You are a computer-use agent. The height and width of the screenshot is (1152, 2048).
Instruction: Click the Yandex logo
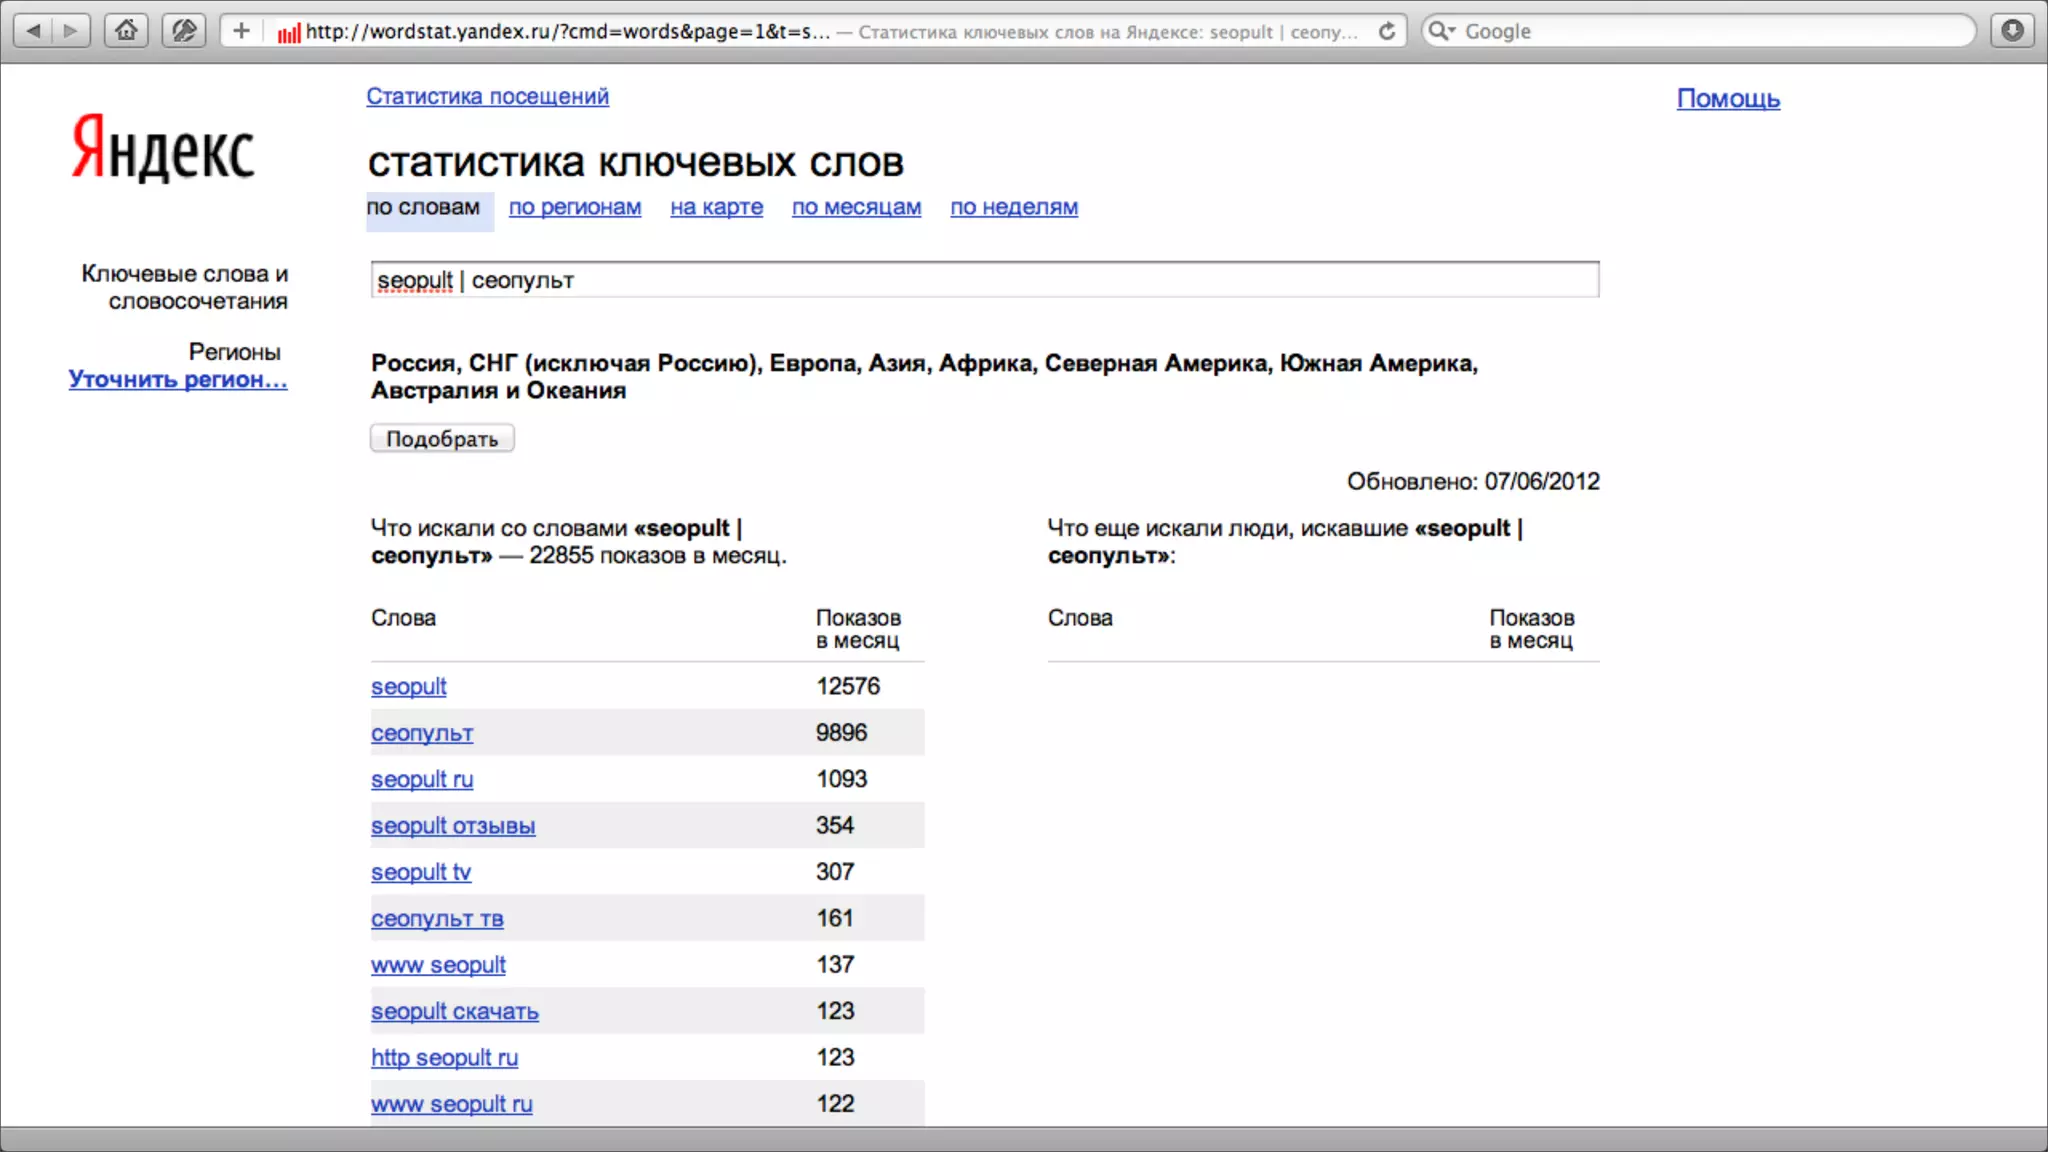point(163,150)
